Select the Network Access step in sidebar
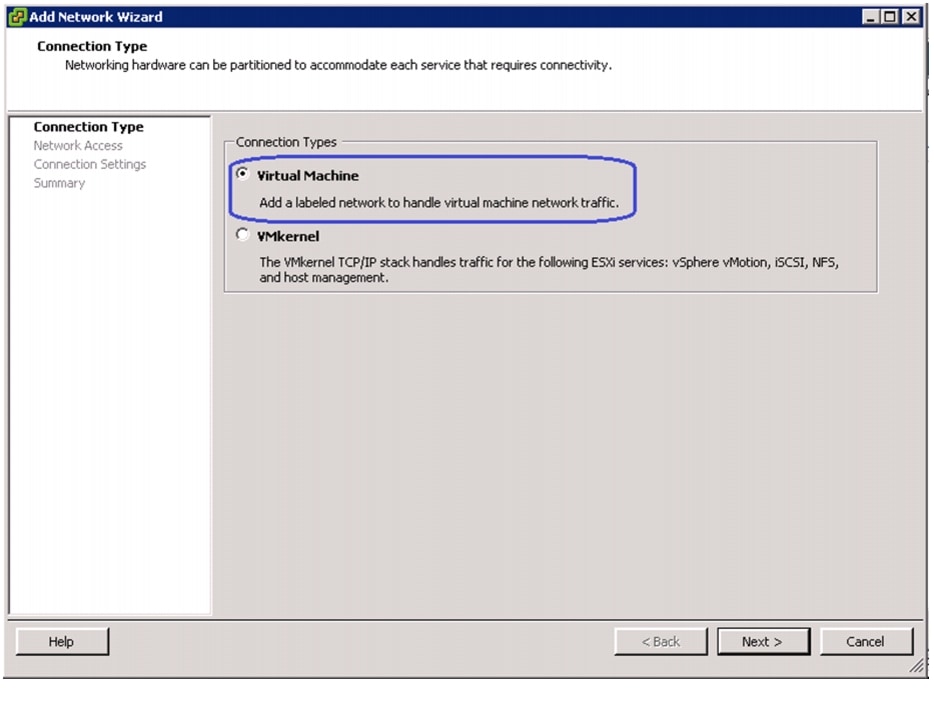The image size is (934, 706). click(78, 145)
